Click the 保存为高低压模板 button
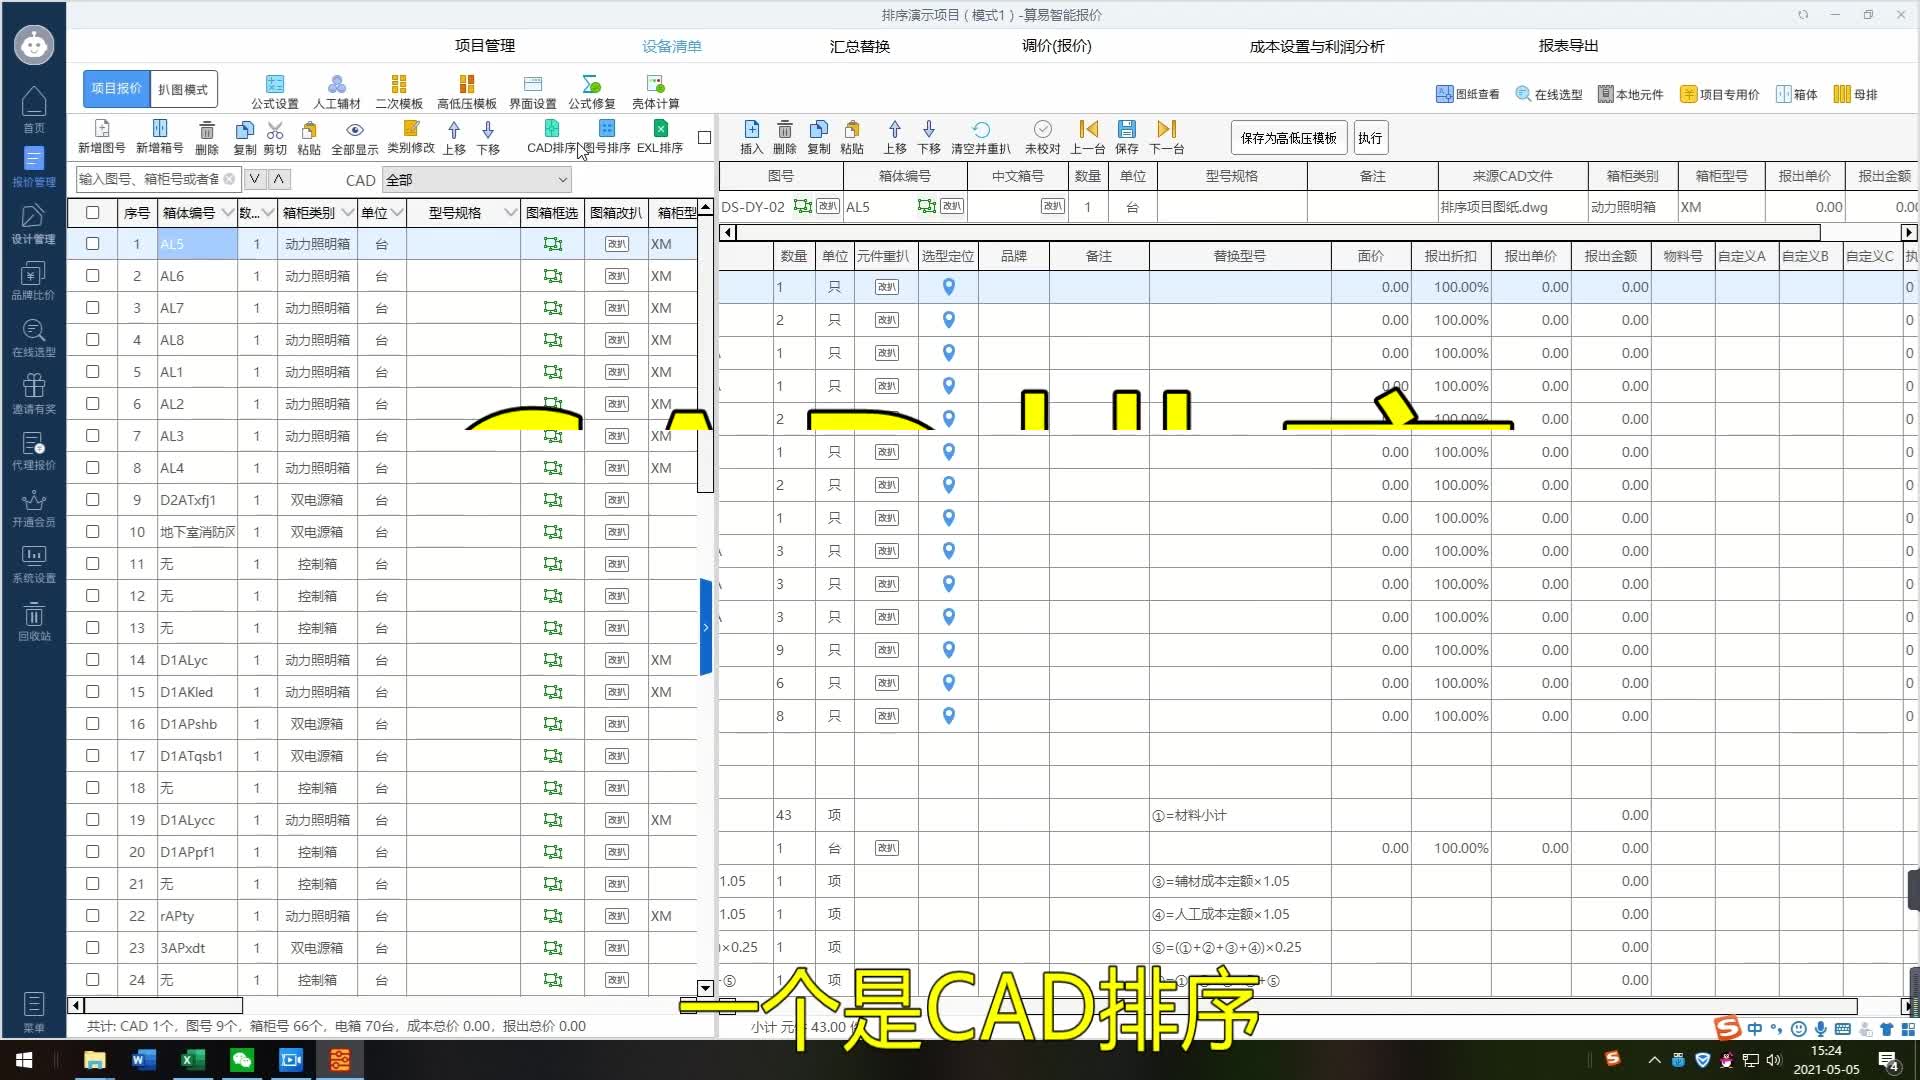The width and height of the screenshot is (1920, 1080). (1288, 138)
